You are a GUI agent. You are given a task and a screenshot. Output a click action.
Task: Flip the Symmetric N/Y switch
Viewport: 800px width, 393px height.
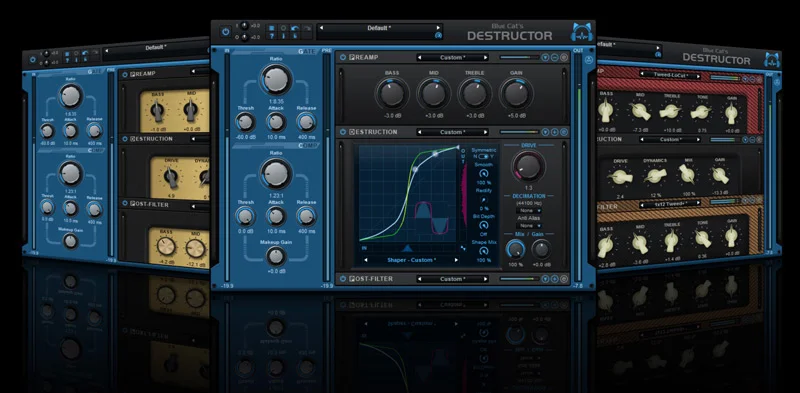coord(483,156)
